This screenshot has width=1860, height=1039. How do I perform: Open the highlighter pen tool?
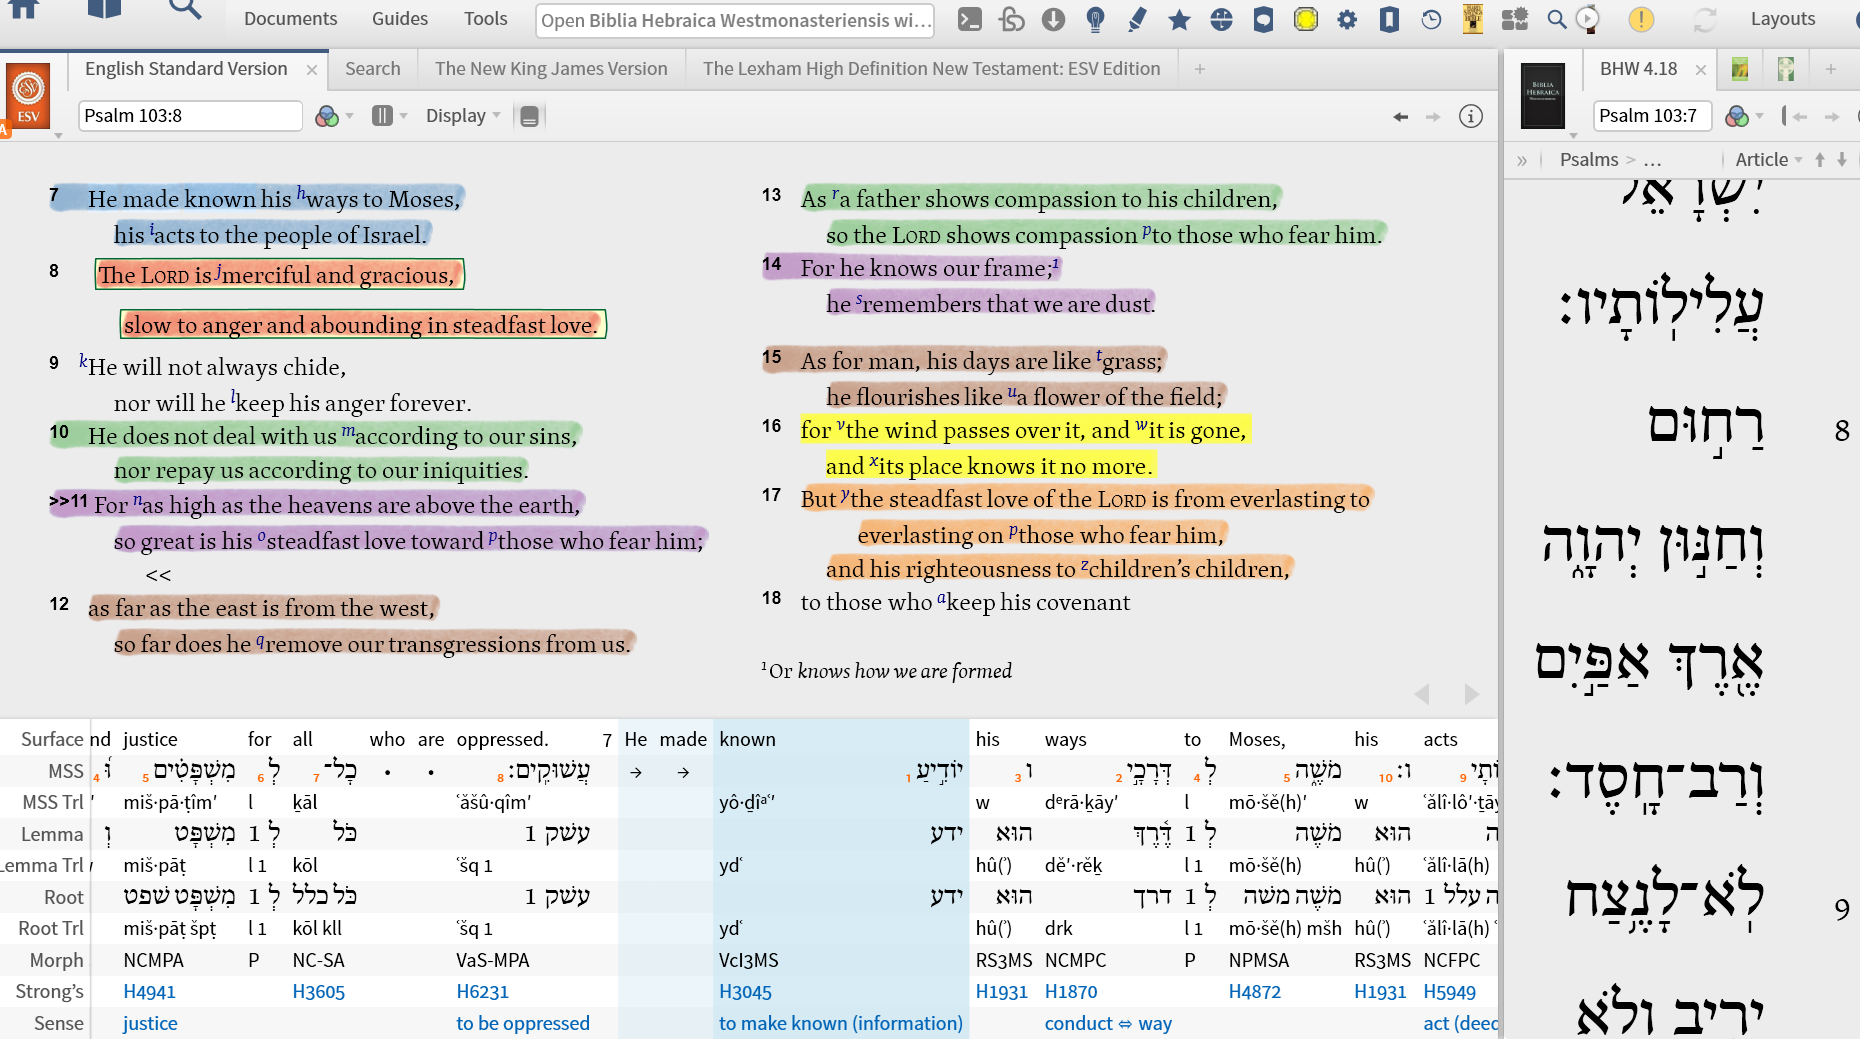click(x=1137, y=19)
